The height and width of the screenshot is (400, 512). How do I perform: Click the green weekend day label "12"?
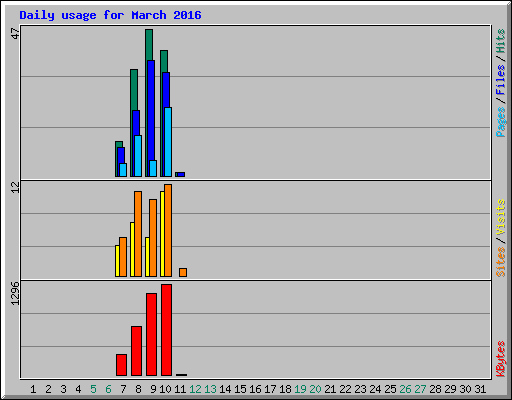click(x=195, y=389)
